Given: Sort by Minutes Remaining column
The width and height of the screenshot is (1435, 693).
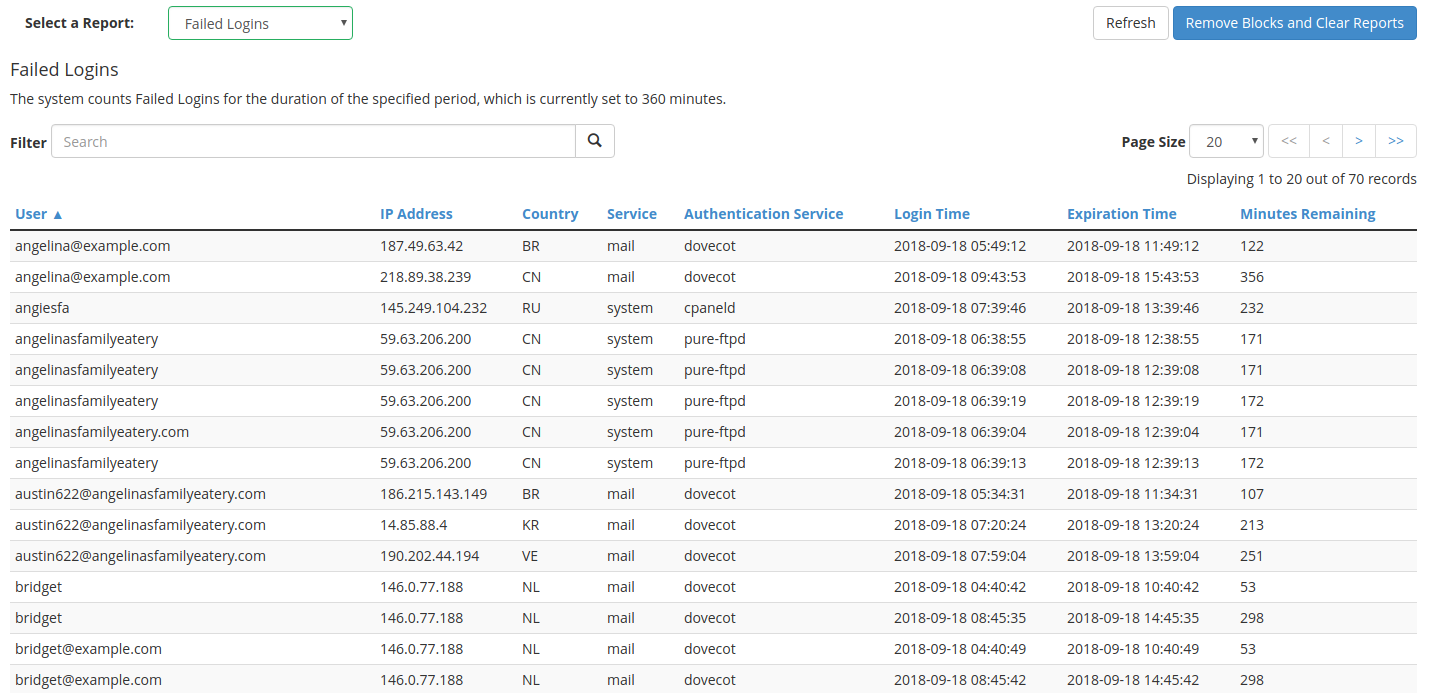Looking at the screenshot, I should [1307, 214].
